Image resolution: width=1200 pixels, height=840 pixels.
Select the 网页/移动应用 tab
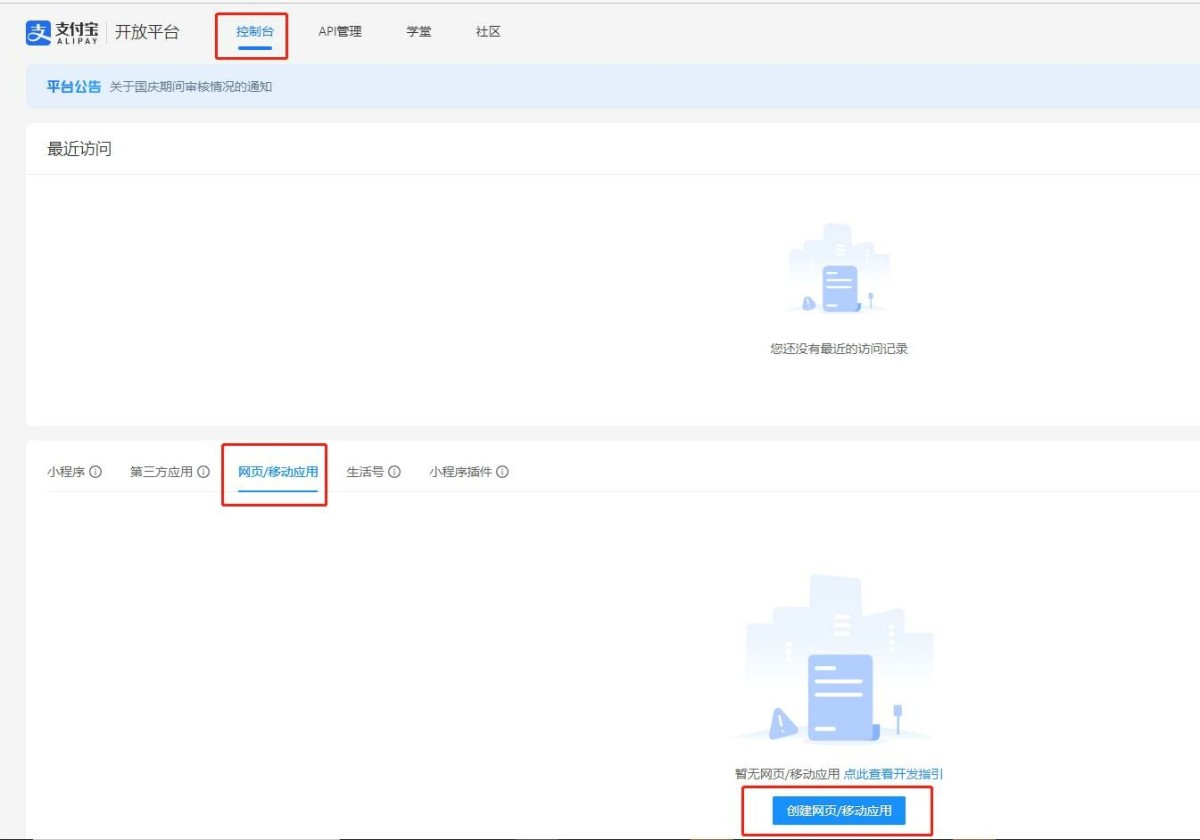point(278,472)
